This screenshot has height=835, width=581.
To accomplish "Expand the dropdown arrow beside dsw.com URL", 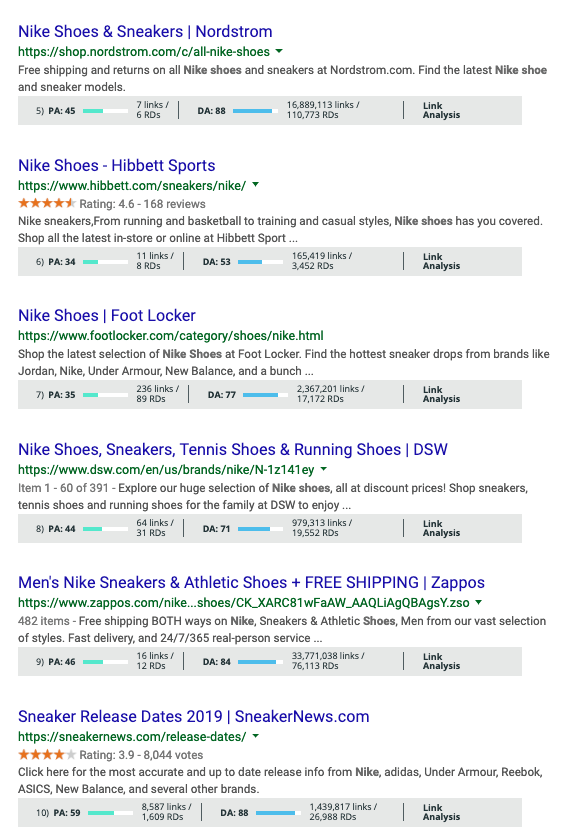I will point(324,469).
